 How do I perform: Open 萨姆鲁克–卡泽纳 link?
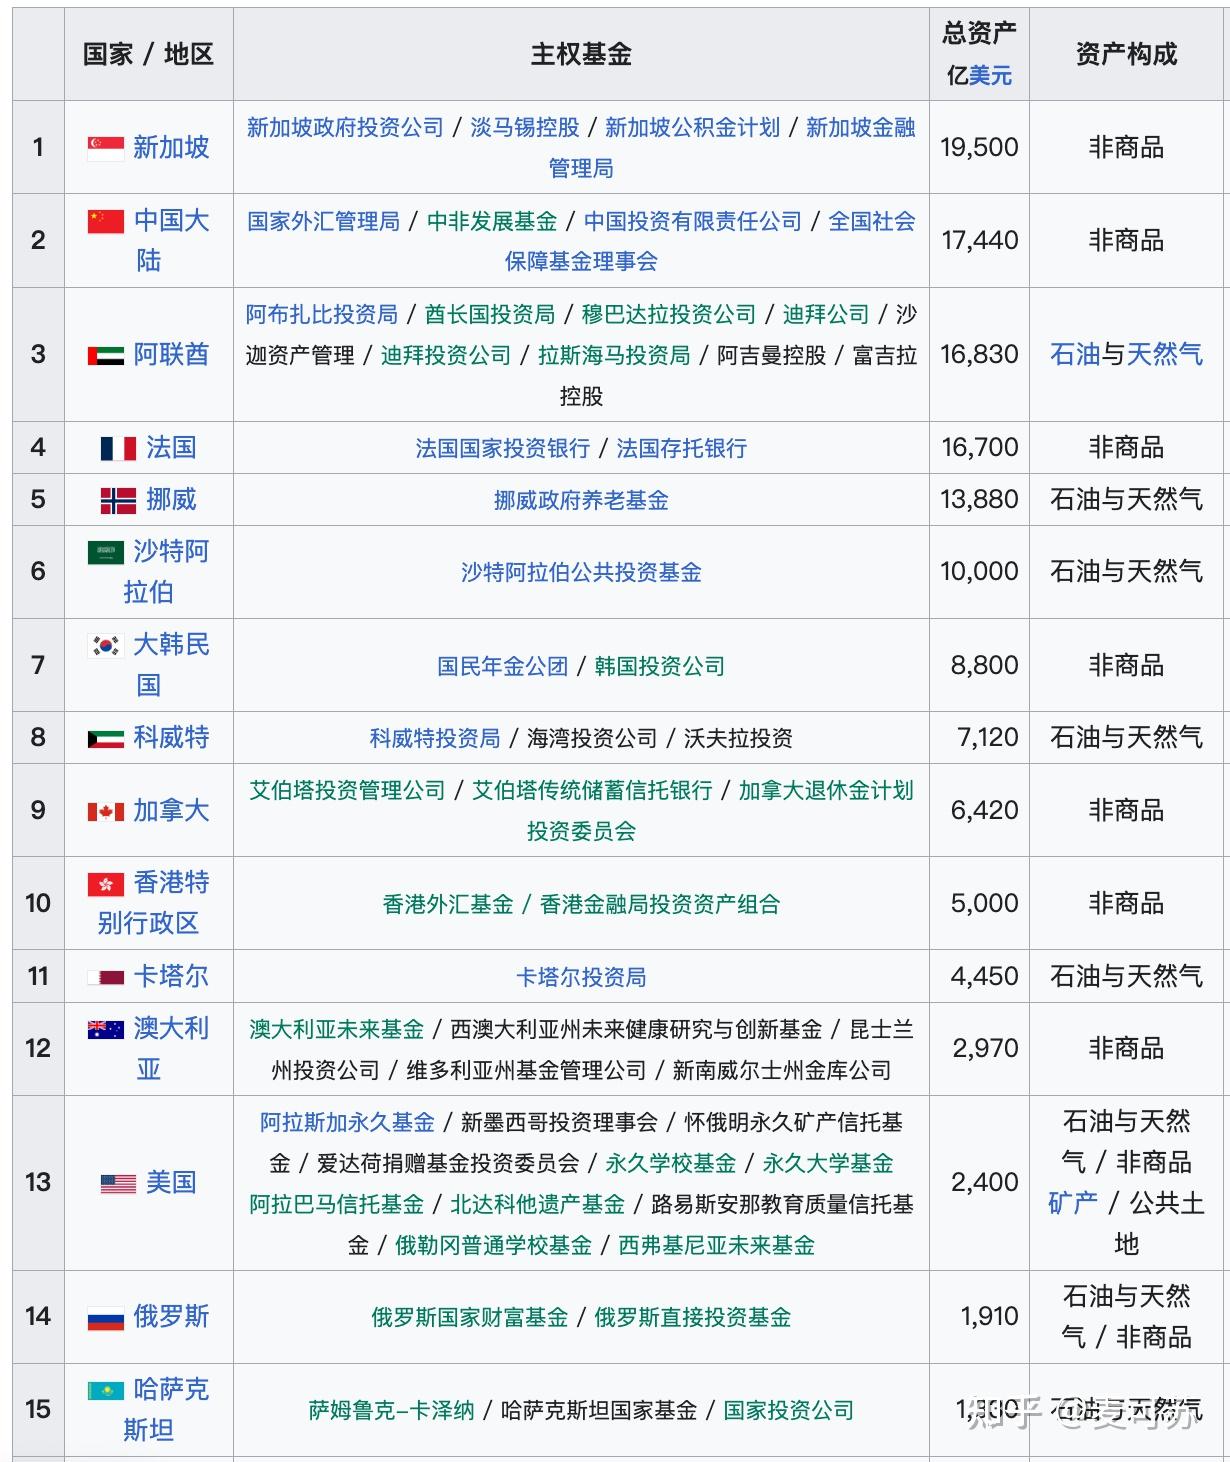coord(391,1411)
